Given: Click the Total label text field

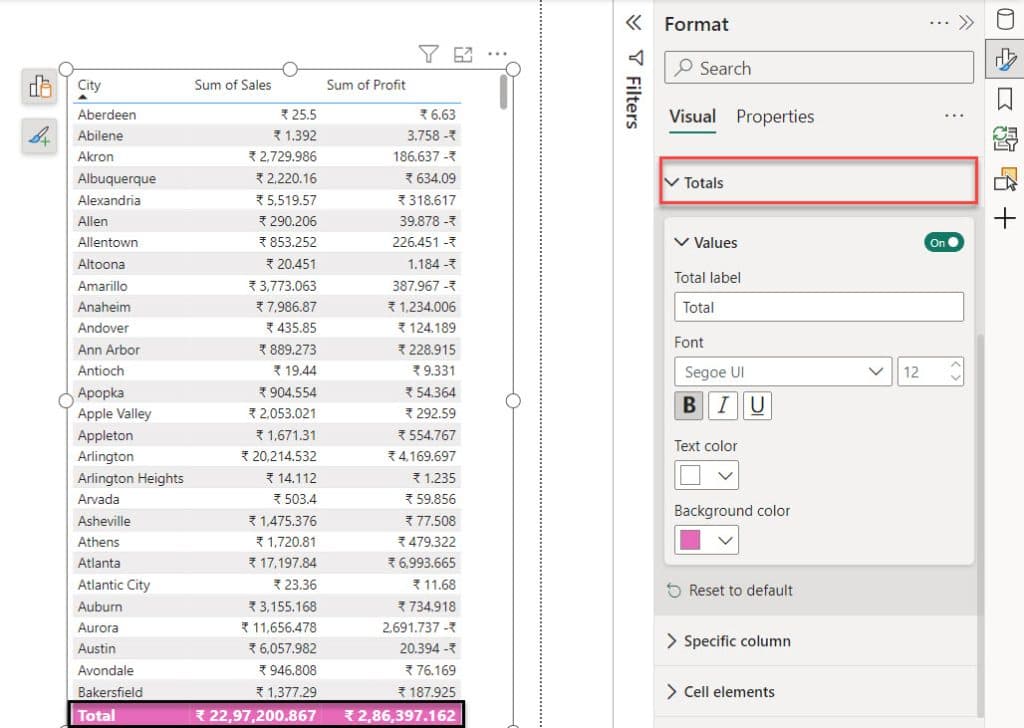Looking at the screenshot, I should (x=818, y=307).
